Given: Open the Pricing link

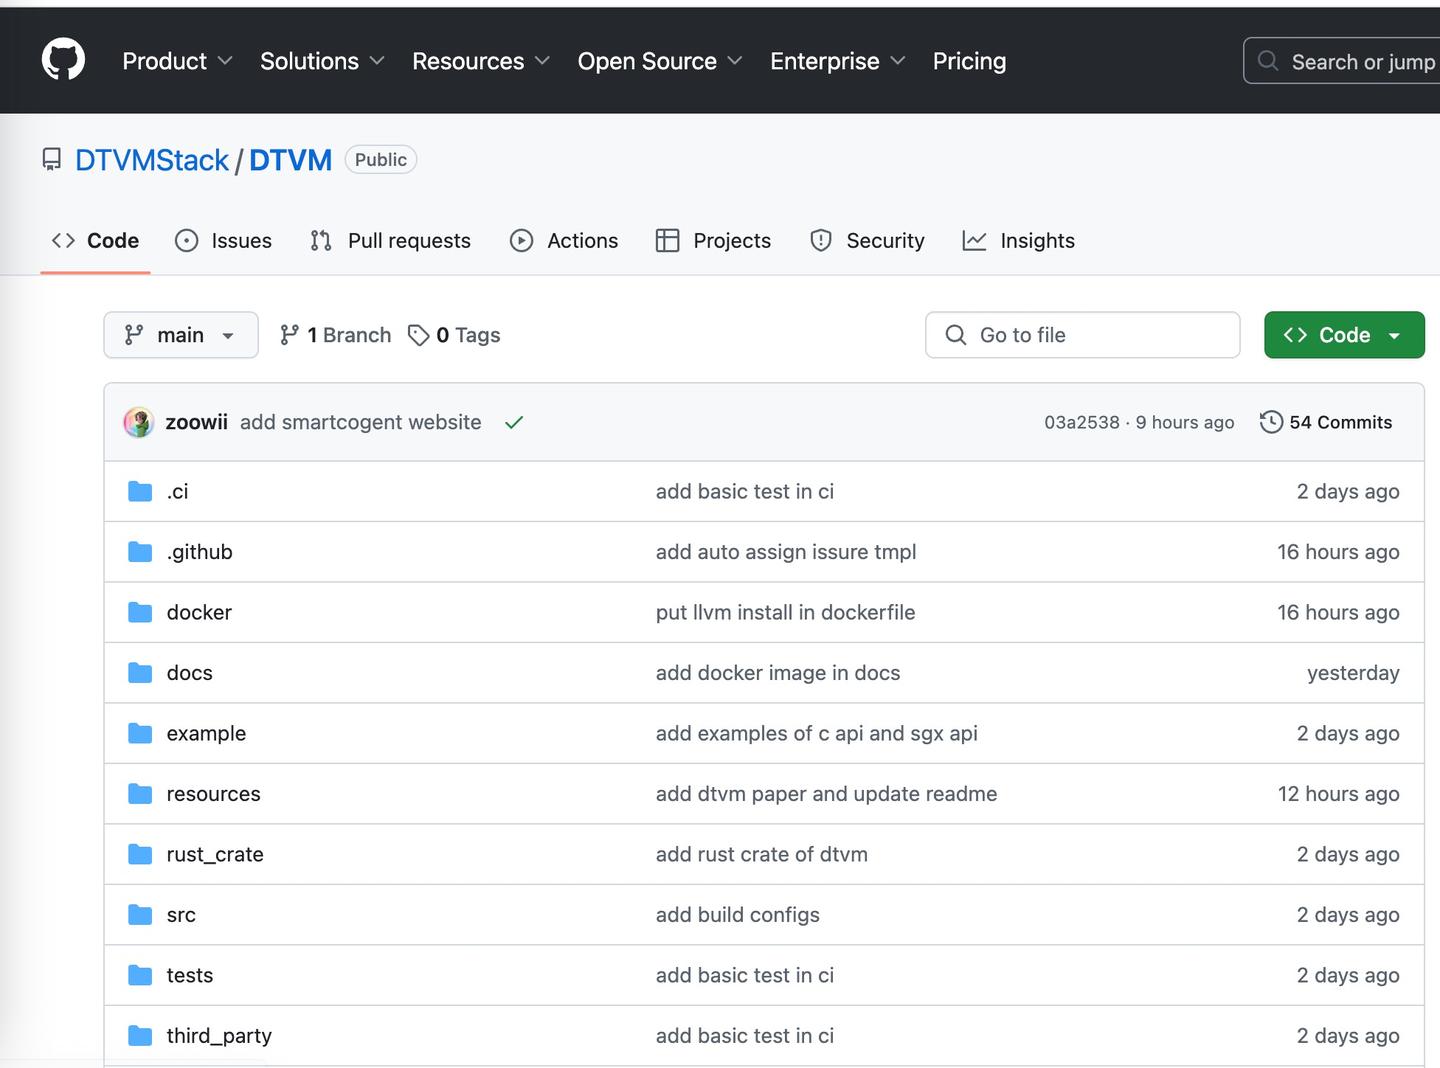Looking at the screenshot, I should tap(969, 61).
